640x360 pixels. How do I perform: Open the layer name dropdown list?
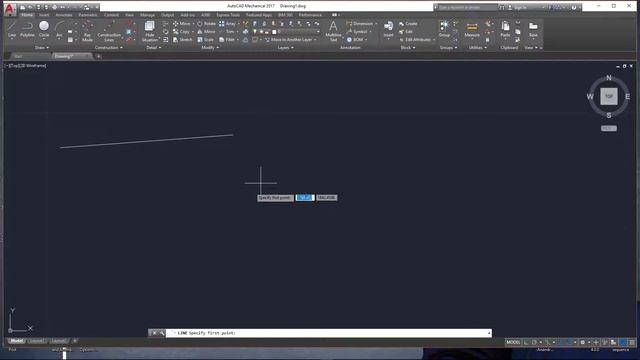point(318,31)
